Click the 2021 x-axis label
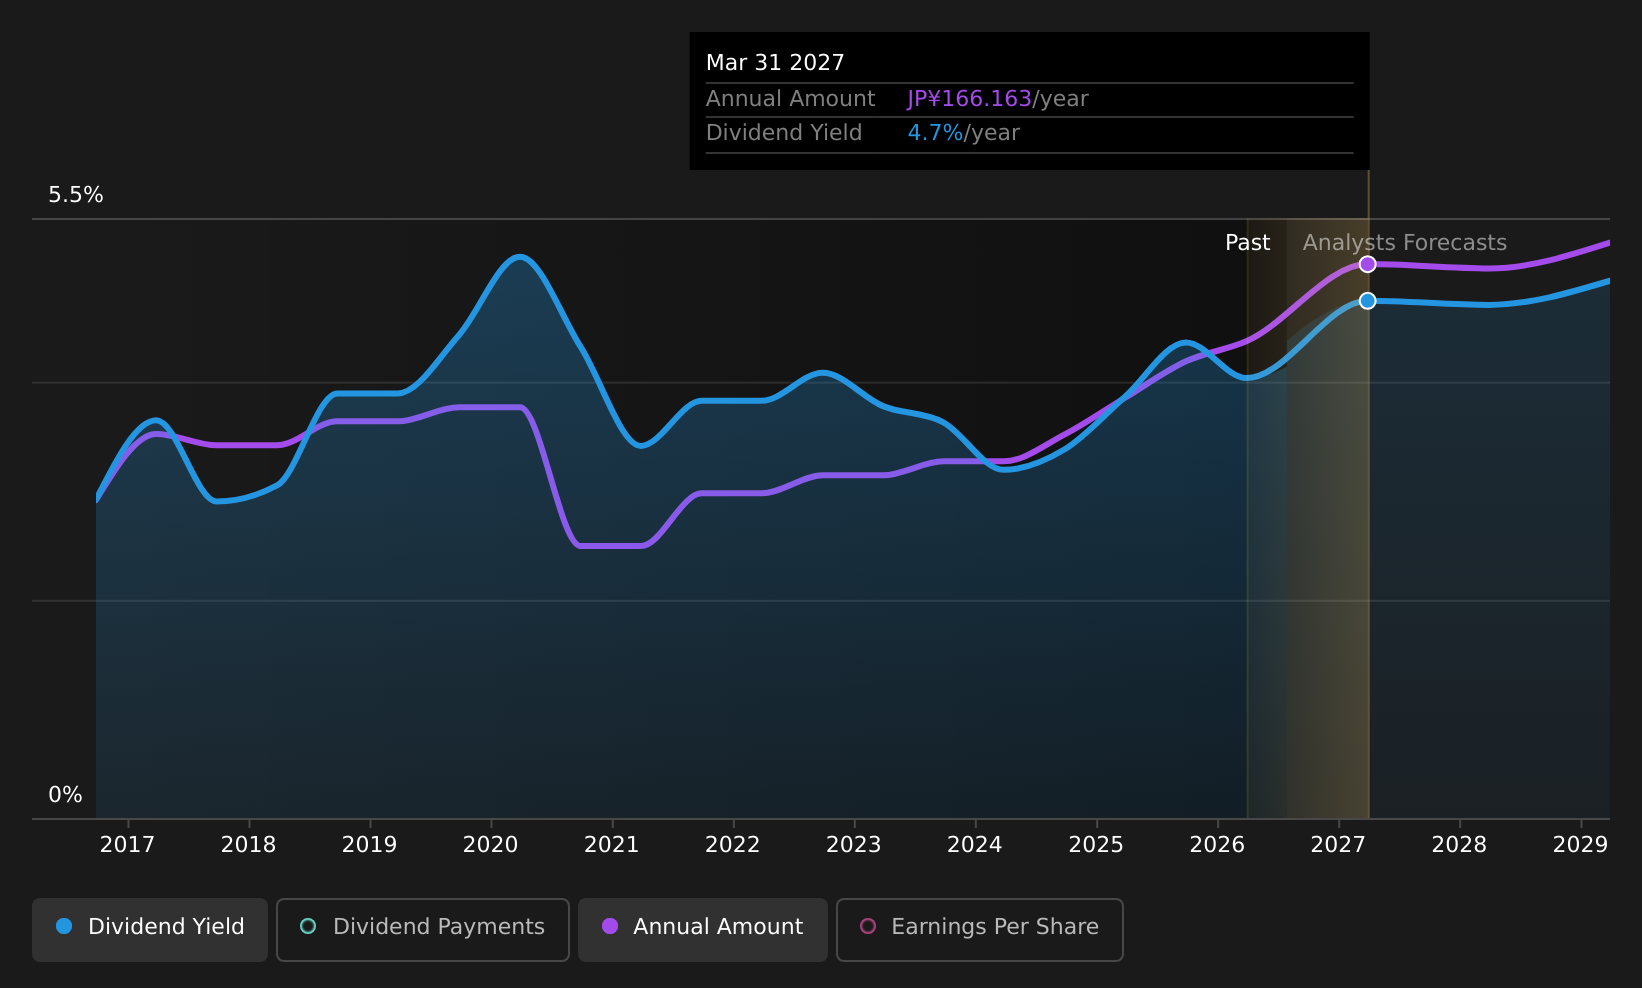The image size is (1642, 988). coord(611,845)
